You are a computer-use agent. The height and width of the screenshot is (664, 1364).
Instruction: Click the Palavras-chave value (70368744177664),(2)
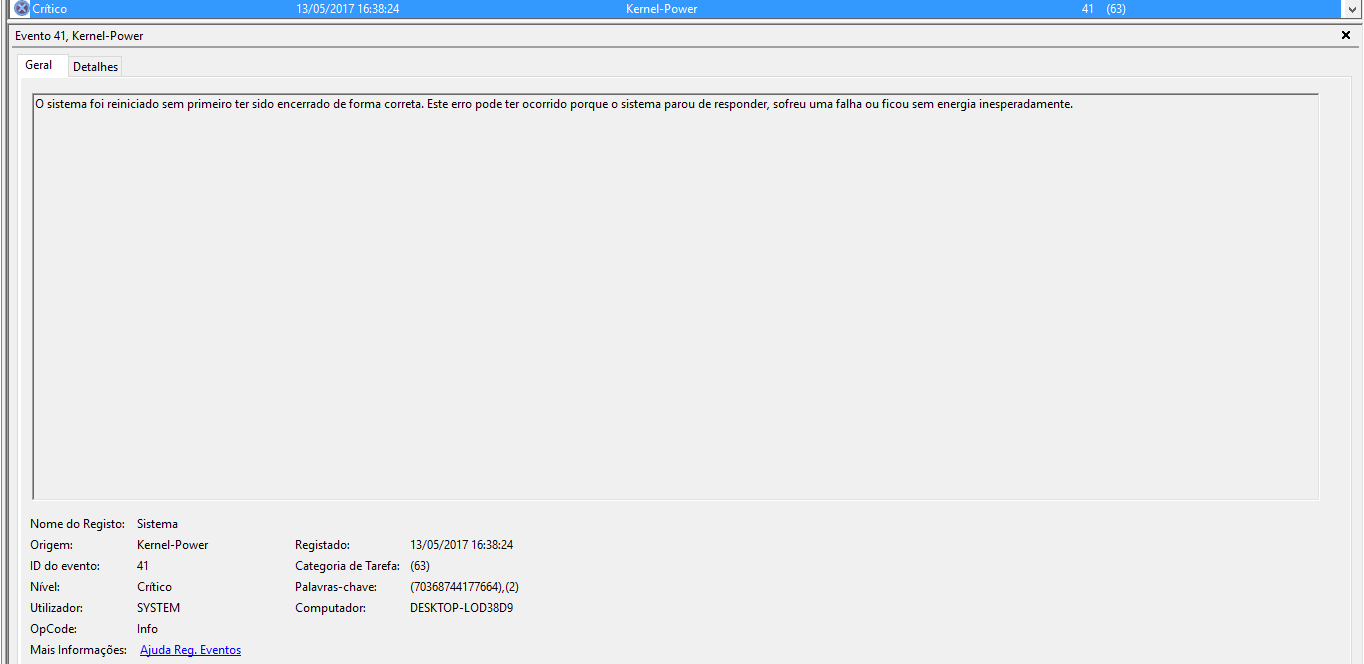(464, 587)
